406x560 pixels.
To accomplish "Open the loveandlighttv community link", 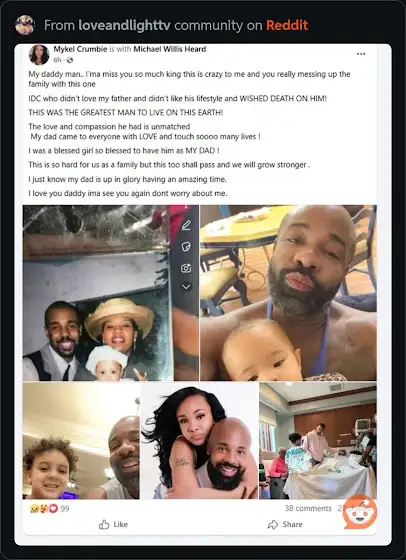I will [x=124, y=25].
